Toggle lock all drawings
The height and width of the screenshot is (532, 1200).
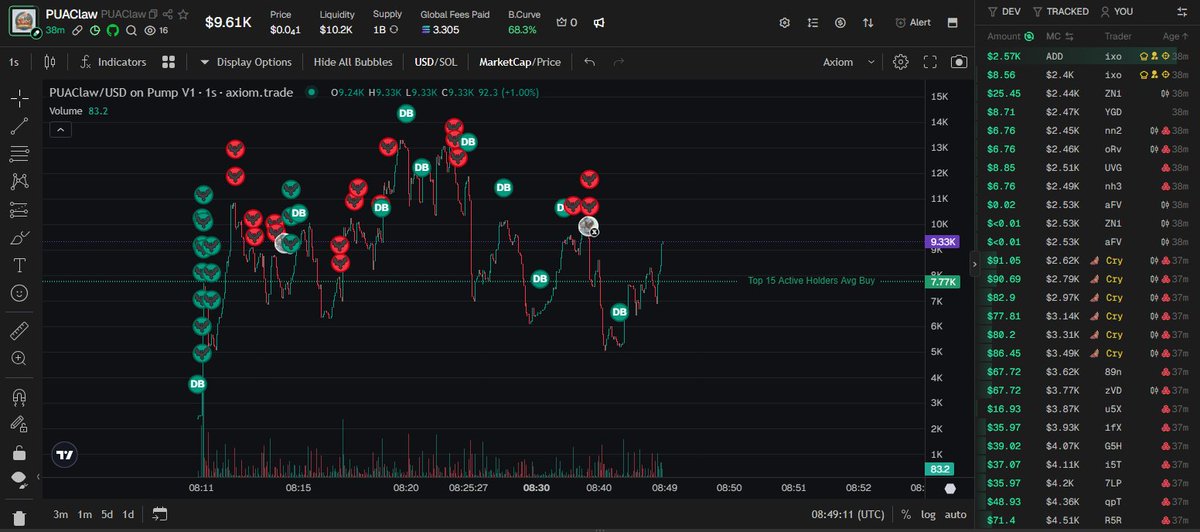[x=19, y=451]
